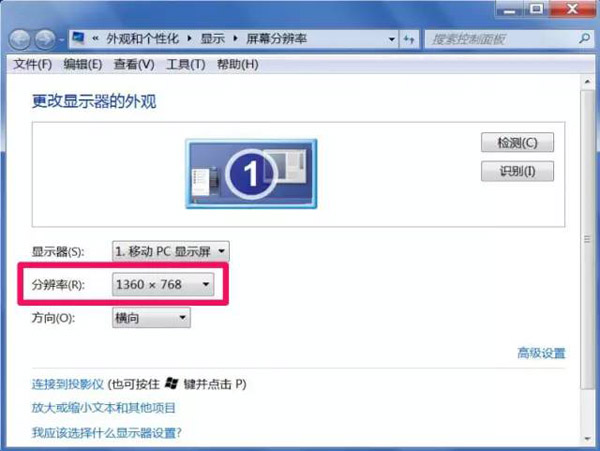Open the 编辑(E) menu
Viewport: 600px width, 451px height.
83,64
